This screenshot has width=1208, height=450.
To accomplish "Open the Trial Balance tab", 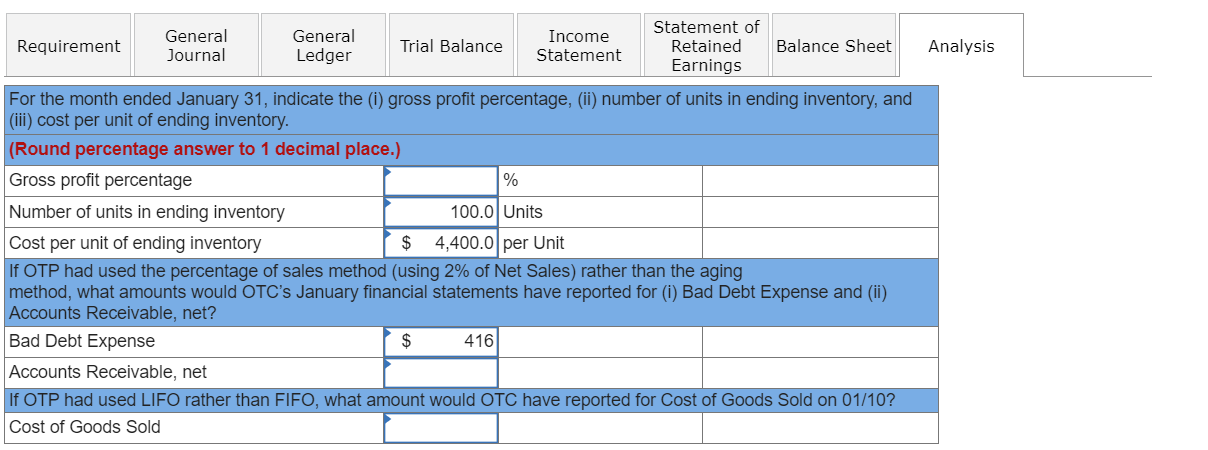I will [x=451, y=46].
